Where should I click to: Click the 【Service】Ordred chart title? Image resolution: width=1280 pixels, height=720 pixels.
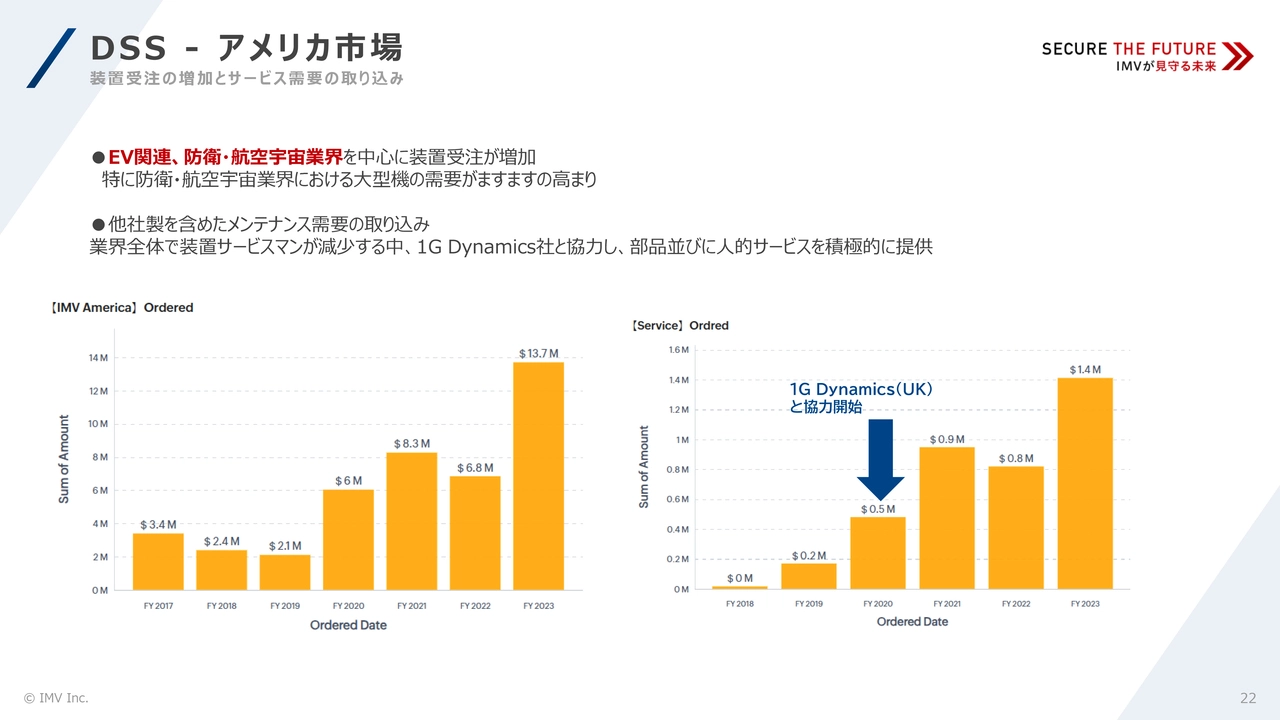[680, 325]
